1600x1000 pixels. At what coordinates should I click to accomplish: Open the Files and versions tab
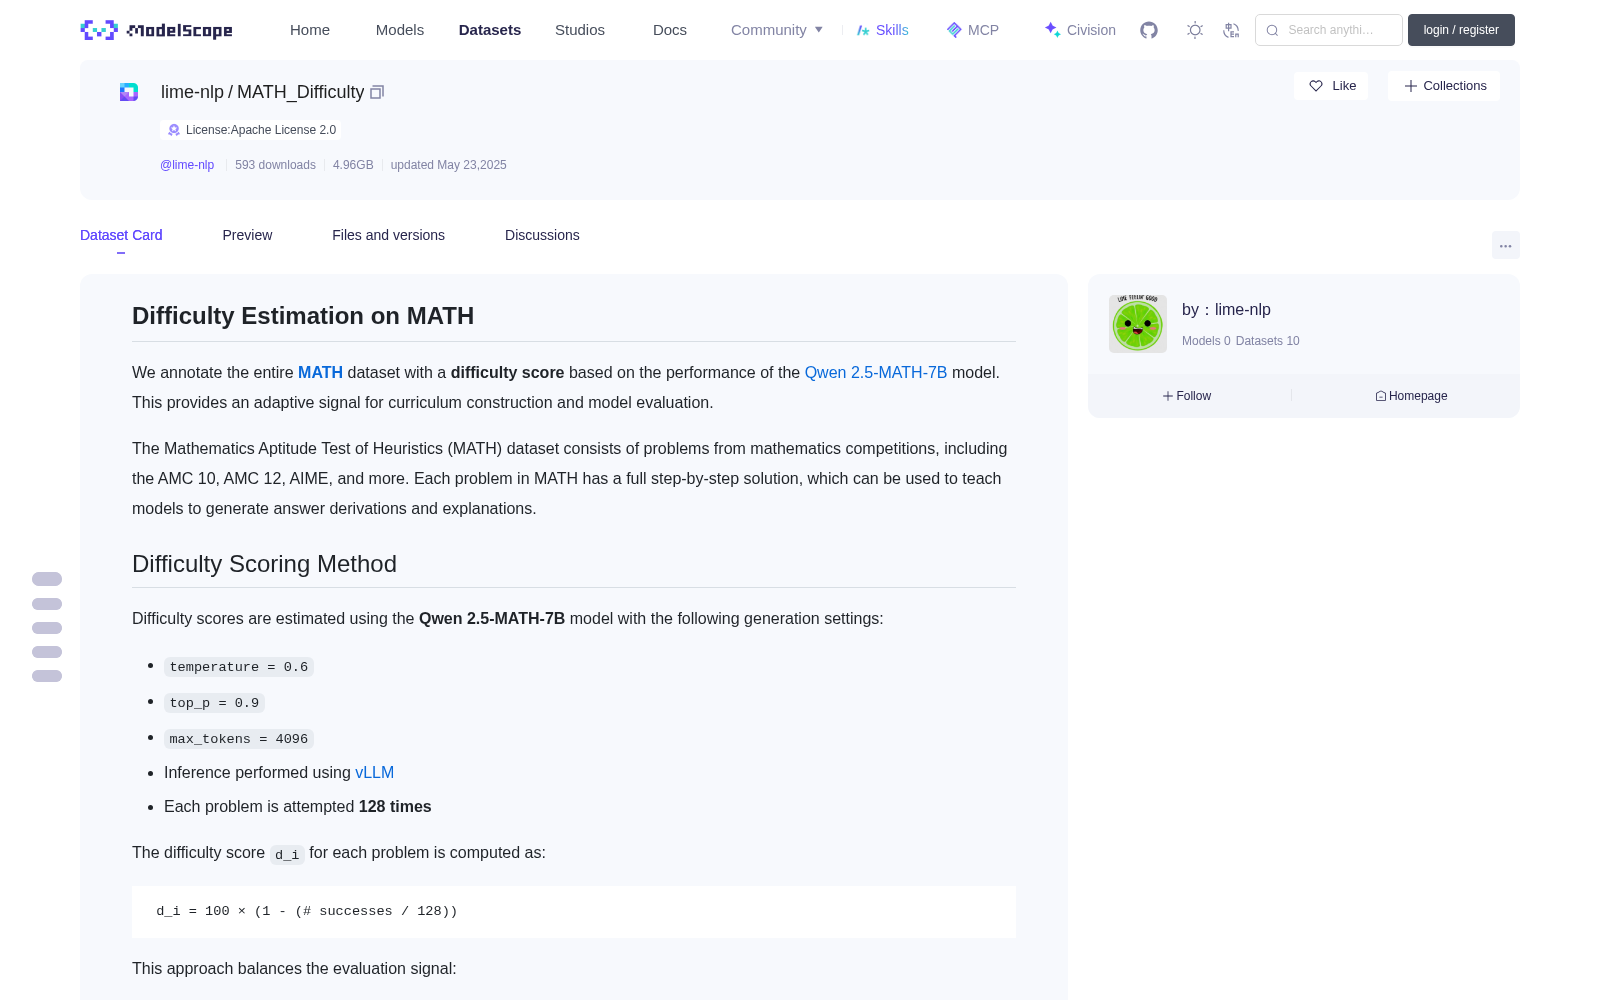click(x=388, y=235)
